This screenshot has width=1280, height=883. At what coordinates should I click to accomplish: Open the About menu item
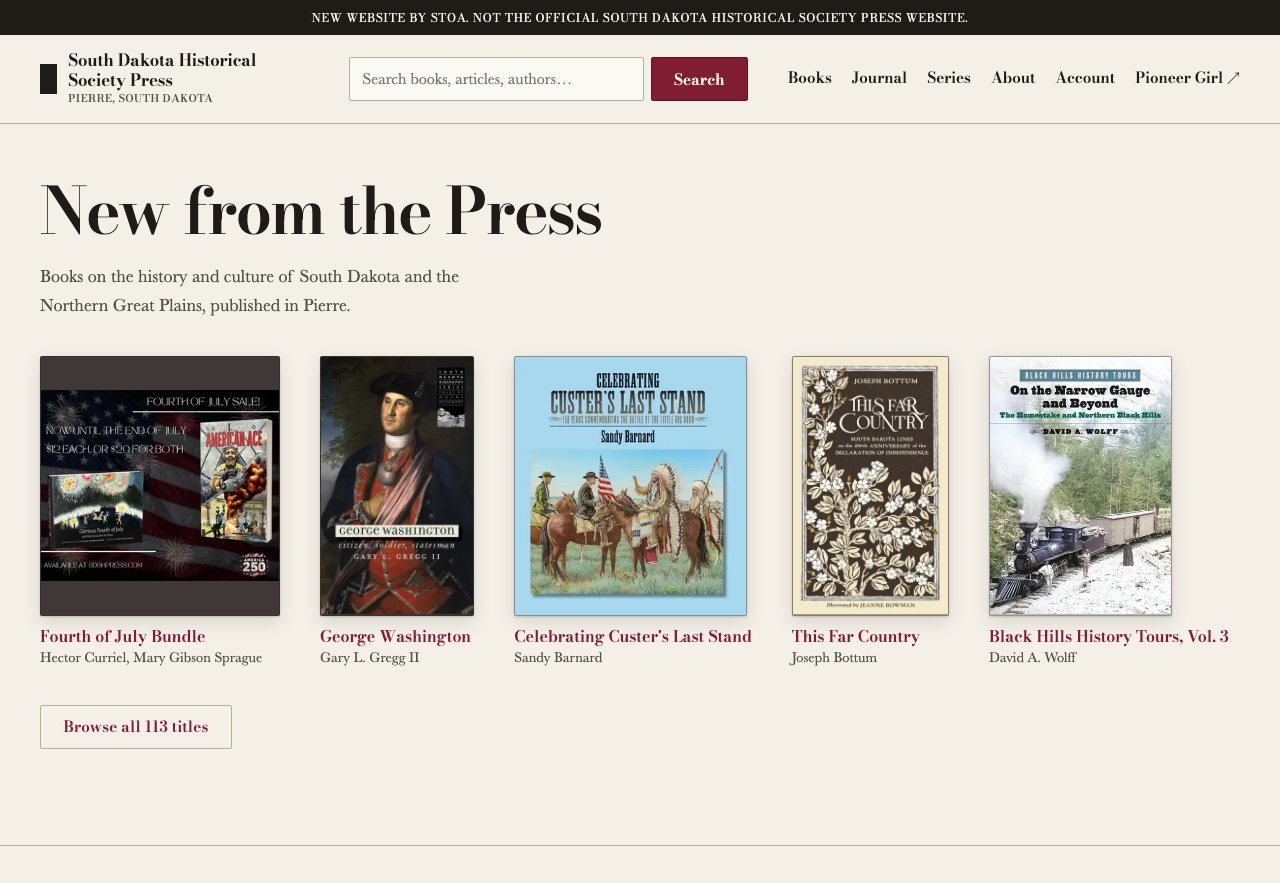click(1013, 78)
